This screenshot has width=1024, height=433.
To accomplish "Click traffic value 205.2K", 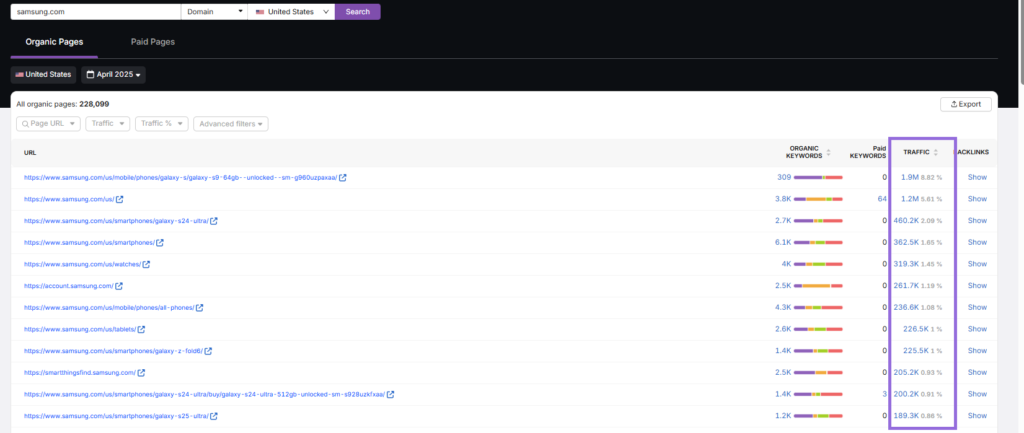I will (906, 372).
